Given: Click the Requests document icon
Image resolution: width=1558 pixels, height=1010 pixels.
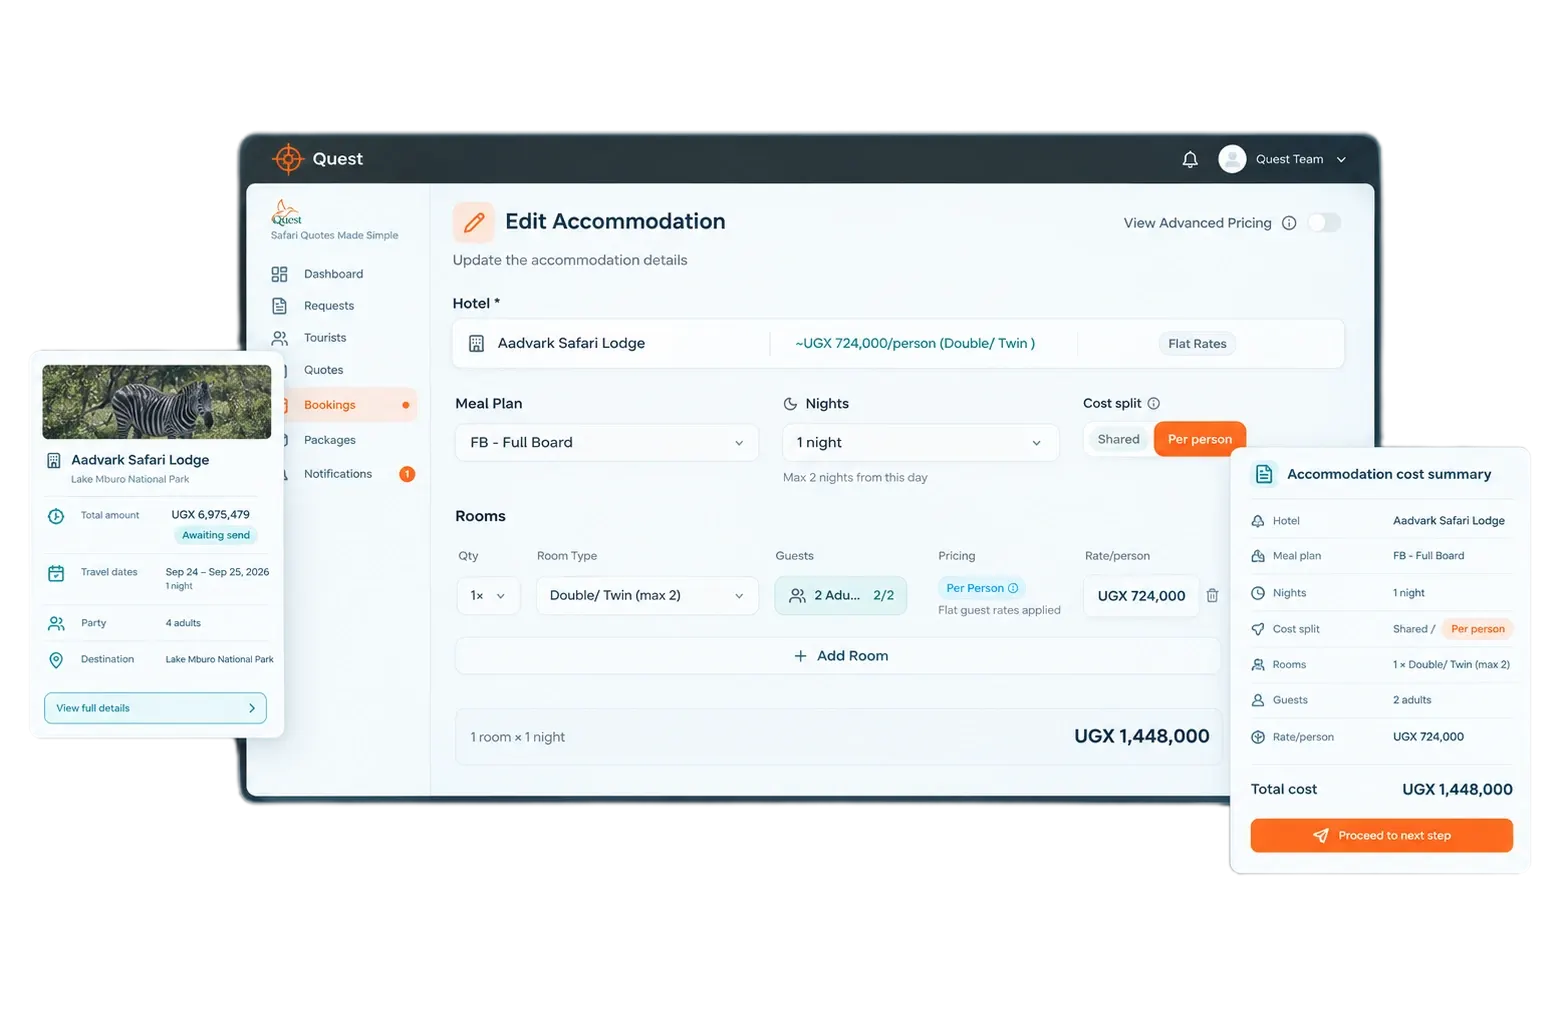Looking at the screenshot, I should [279, 306].
